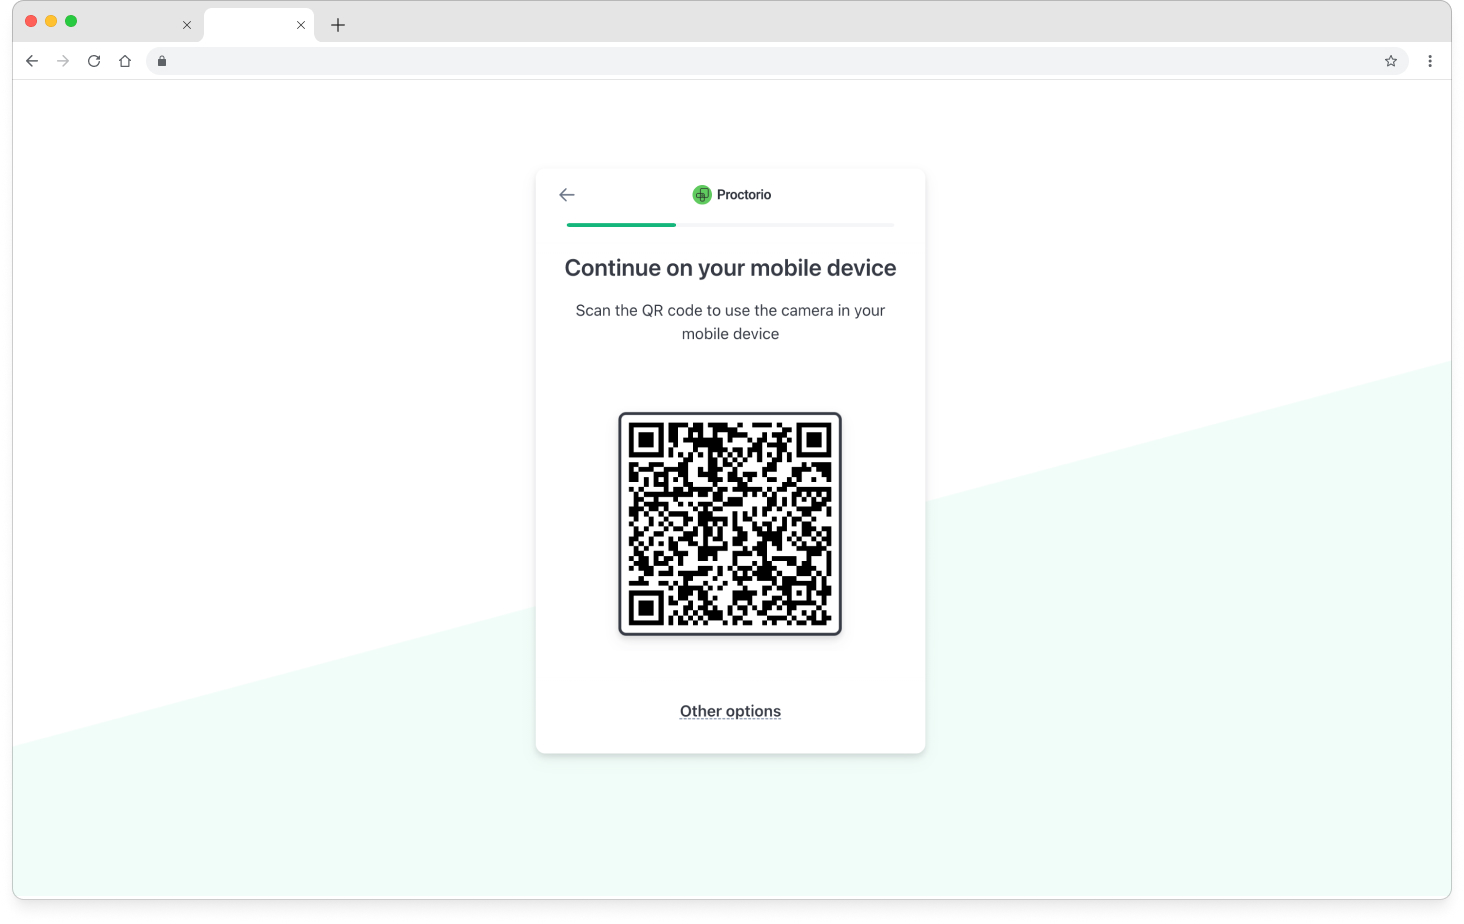The width and height of the screenshot is (1464, 924).
Task: Click into the address bar
Action: [775, 61]
